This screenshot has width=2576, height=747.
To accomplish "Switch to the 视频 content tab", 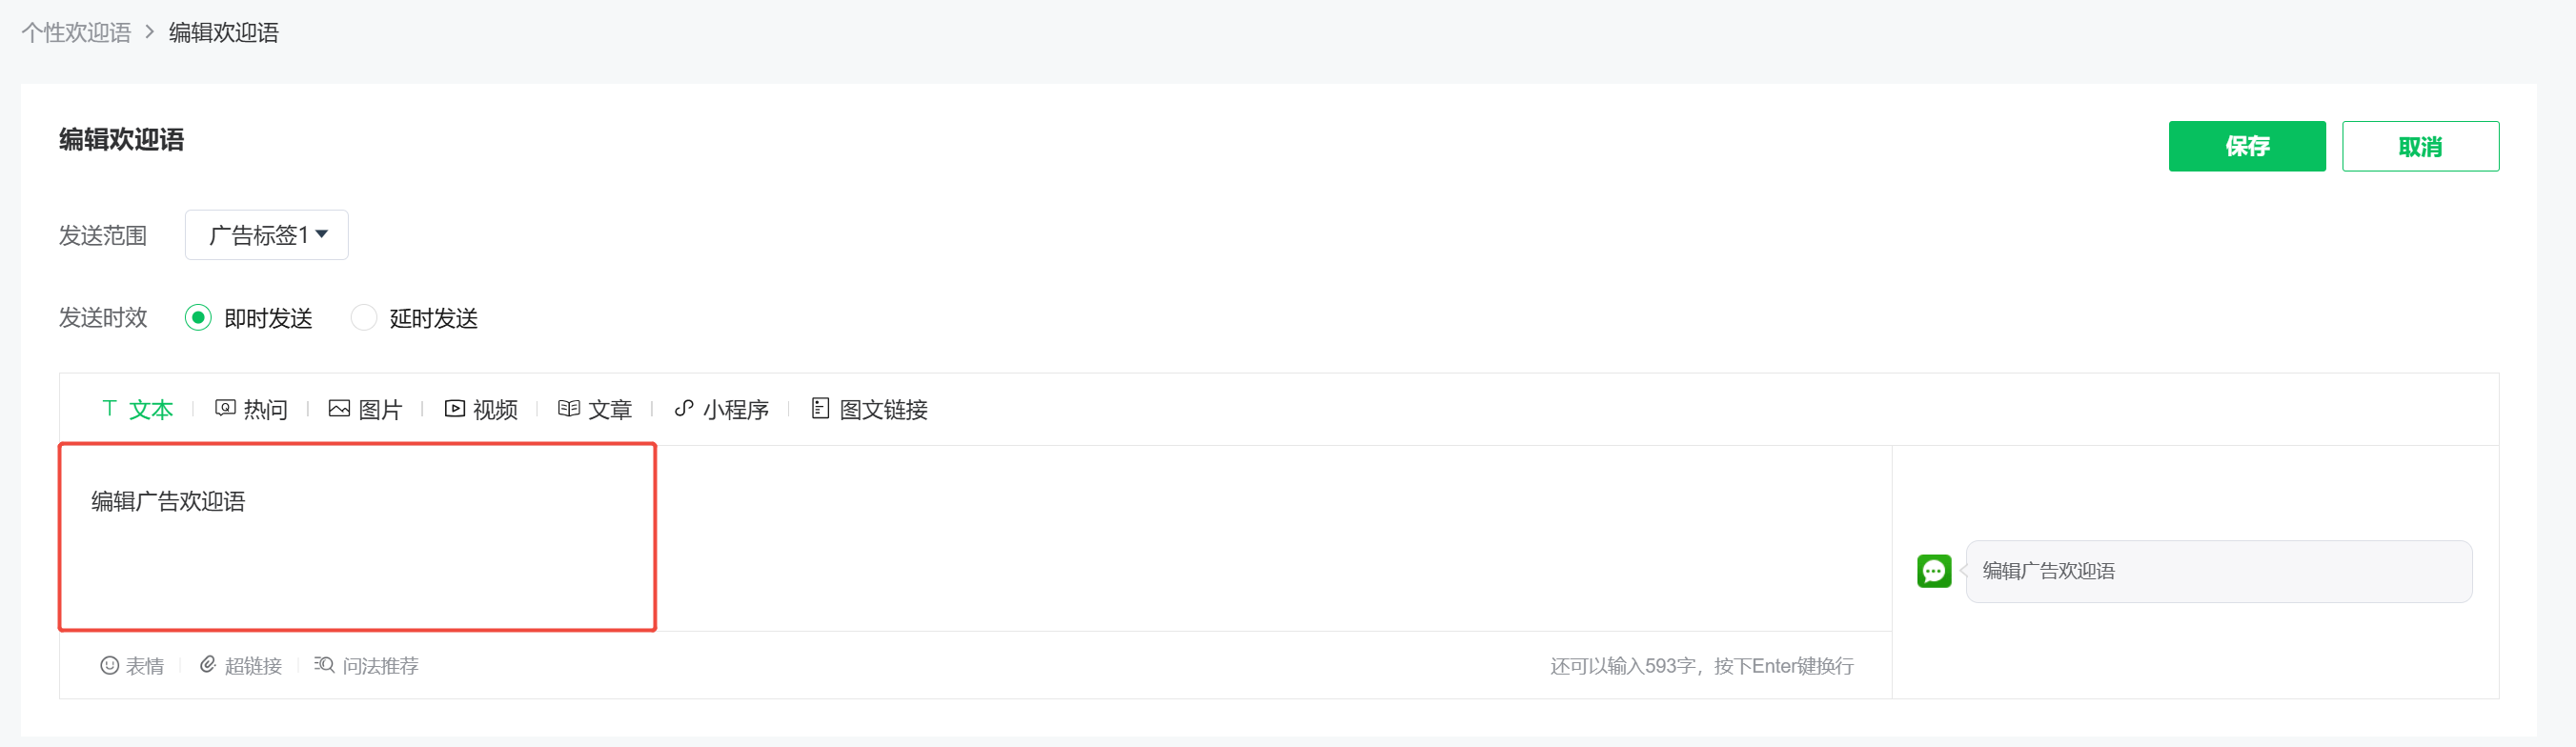I will coord(495,410).
